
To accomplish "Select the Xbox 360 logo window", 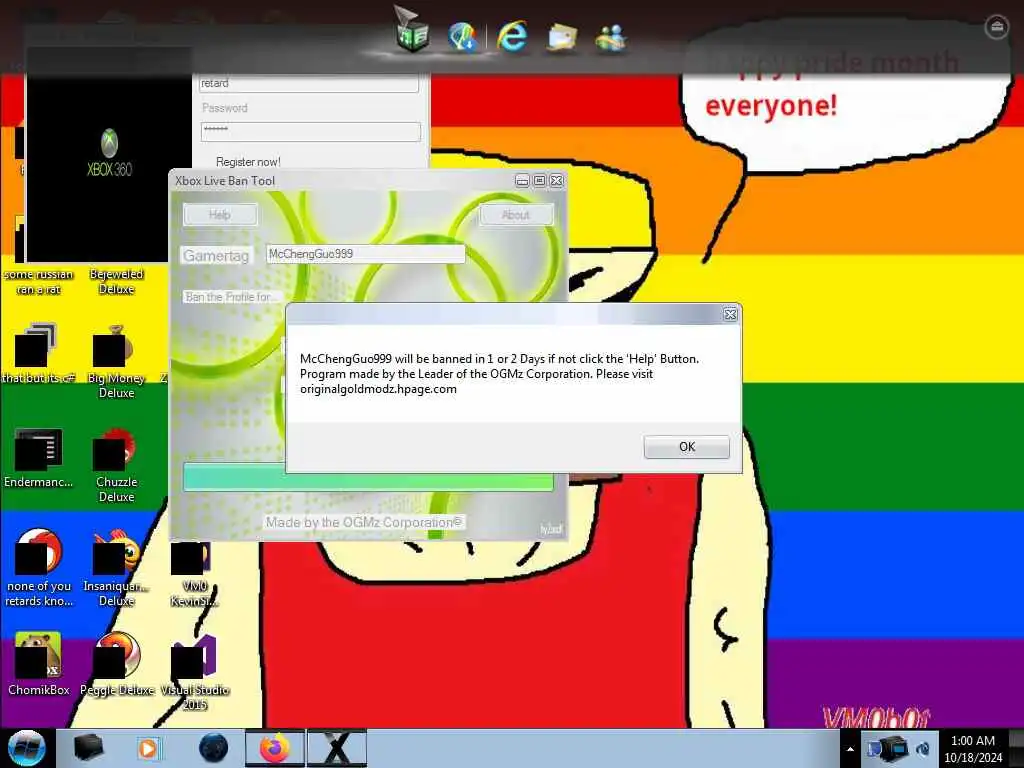I will click(x=109, y=155).
